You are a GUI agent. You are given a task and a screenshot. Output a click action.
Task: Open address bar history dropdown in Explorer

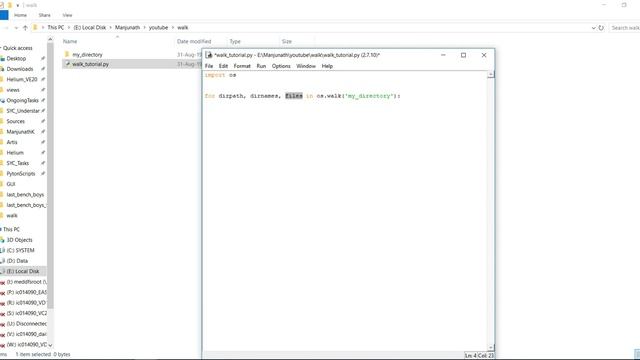point(593,28)
